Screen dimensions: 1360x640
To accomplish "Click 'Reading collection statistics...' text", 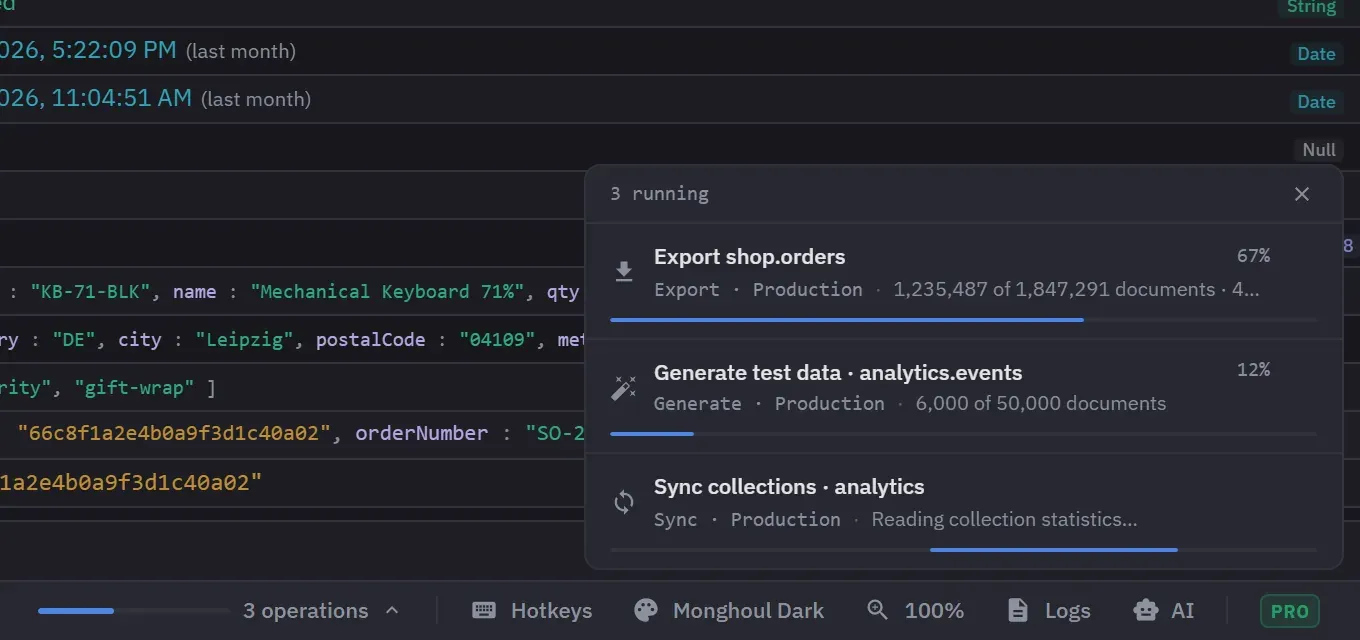I will point(1004,519).
